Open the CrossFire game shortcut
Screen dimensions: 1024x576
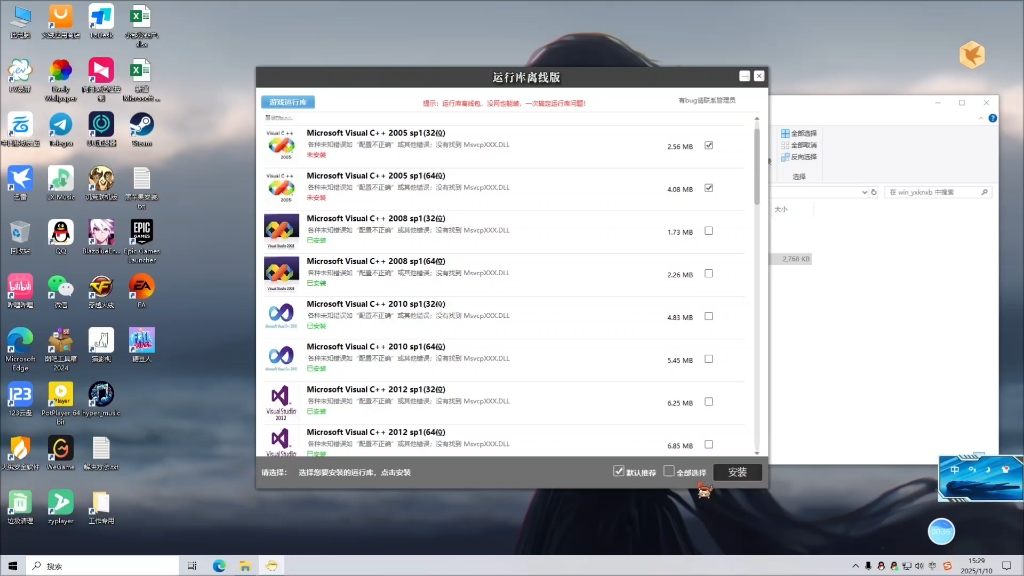click(101, 291)
